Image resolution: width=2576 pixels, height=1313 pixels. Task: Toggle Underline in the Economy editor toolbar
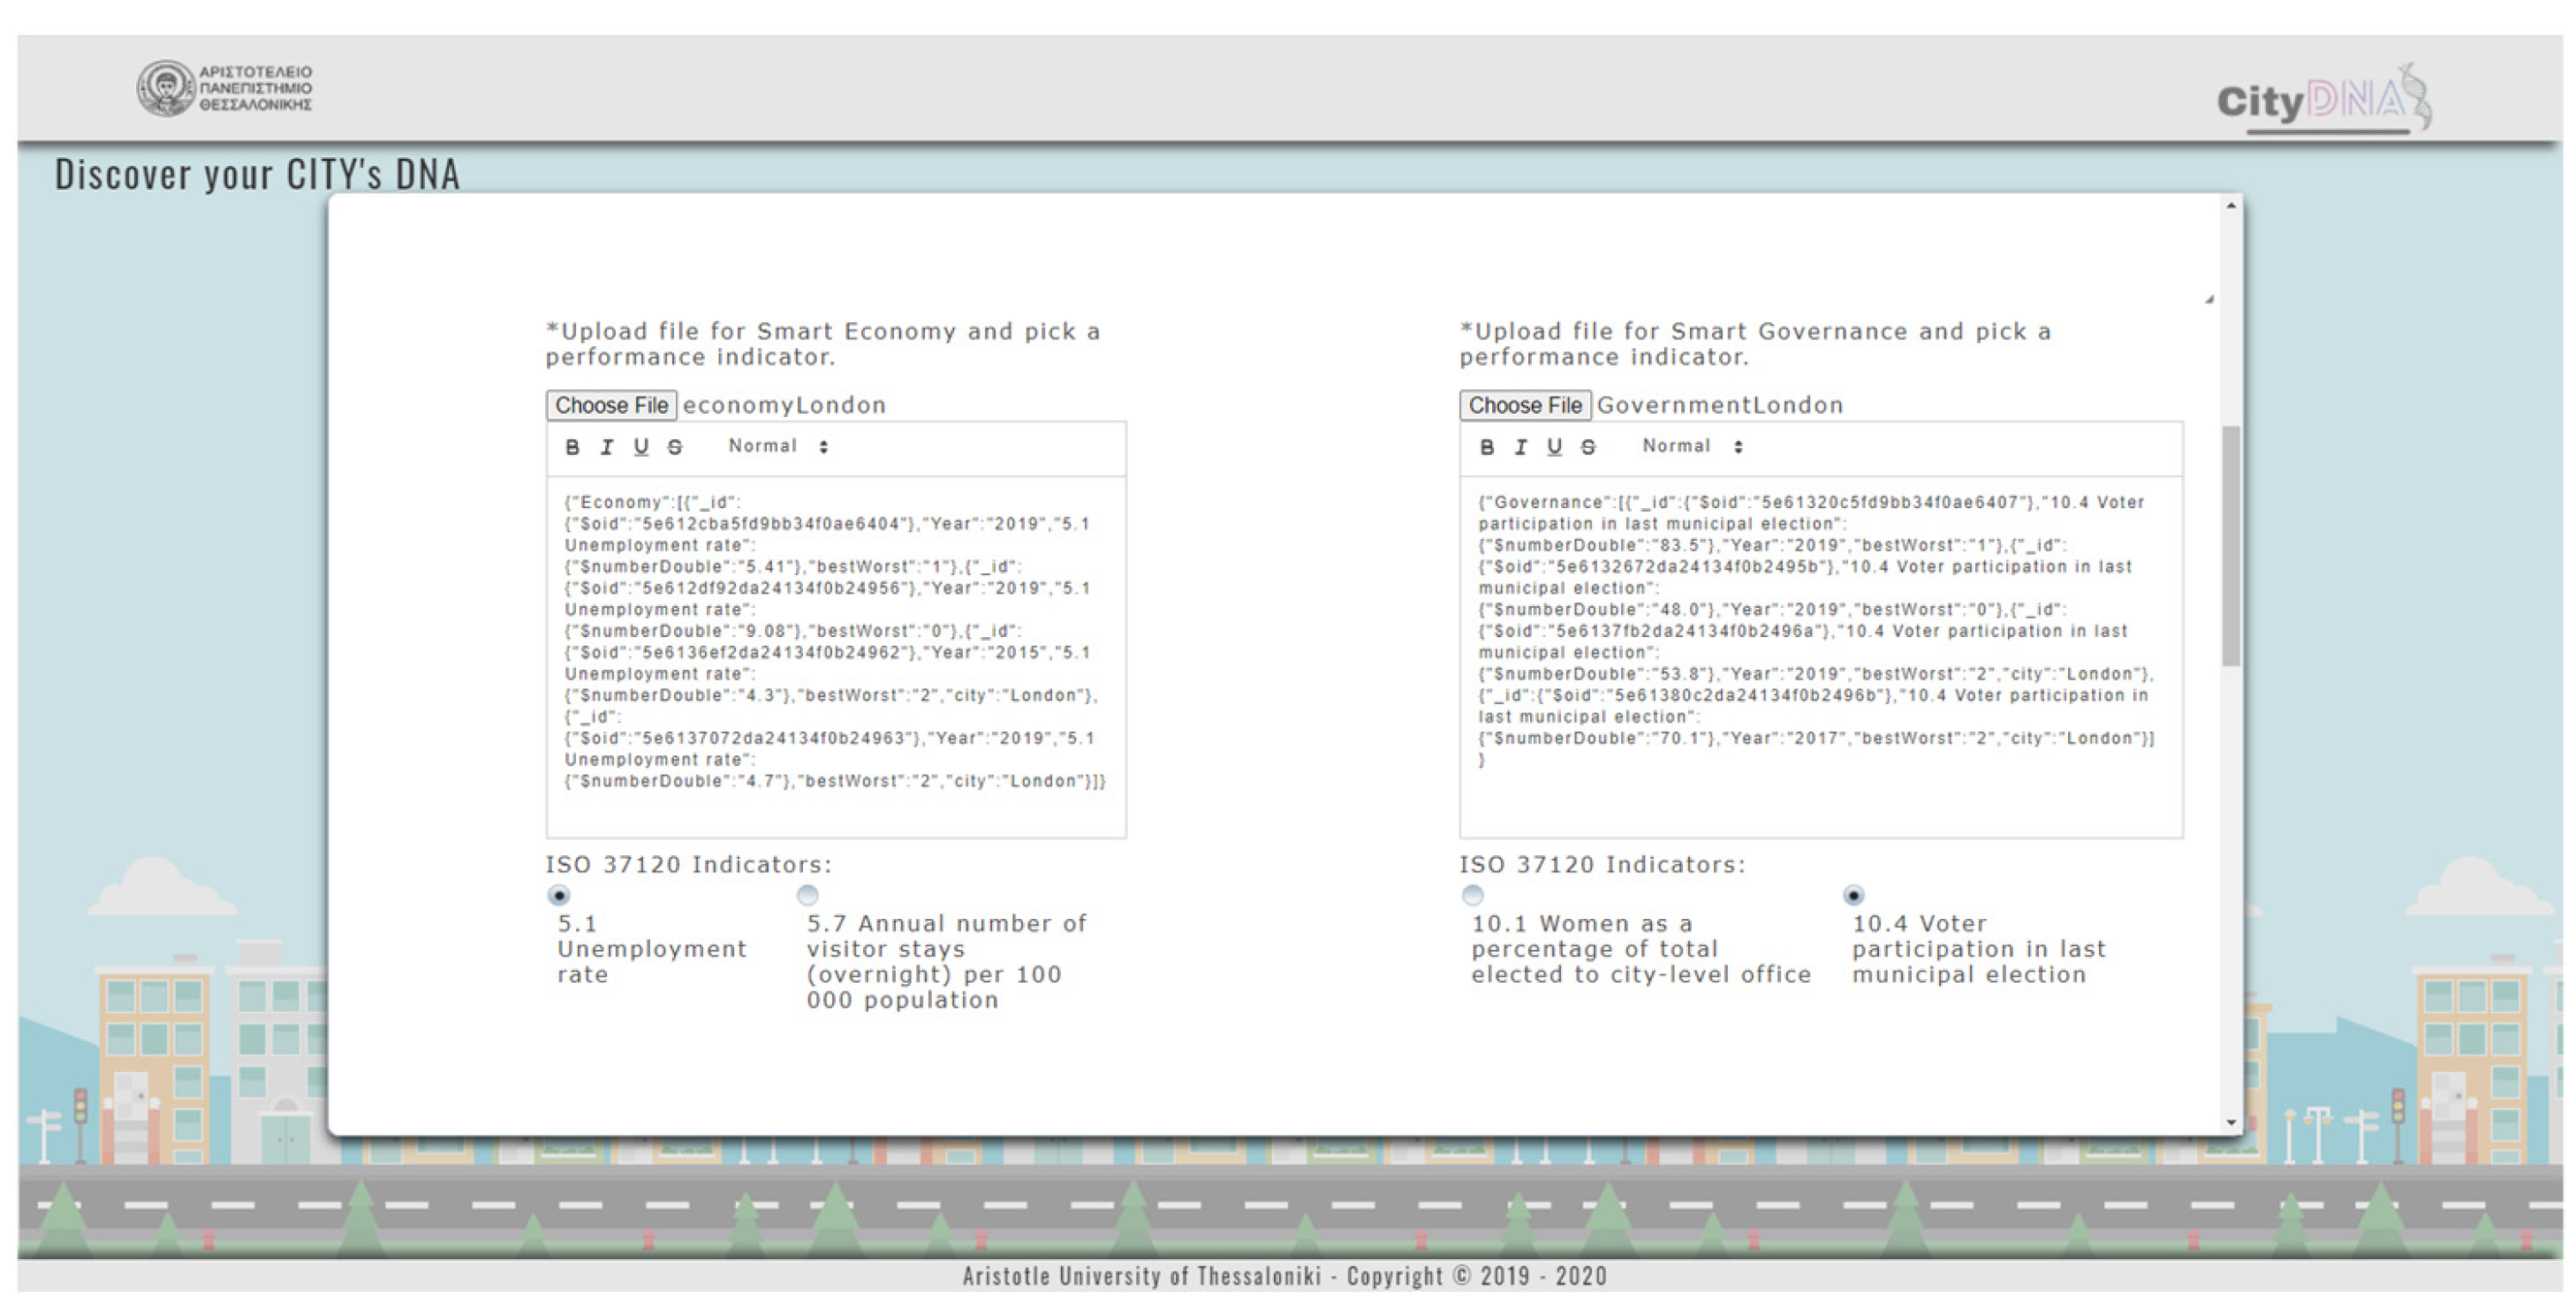pos(641,447)
